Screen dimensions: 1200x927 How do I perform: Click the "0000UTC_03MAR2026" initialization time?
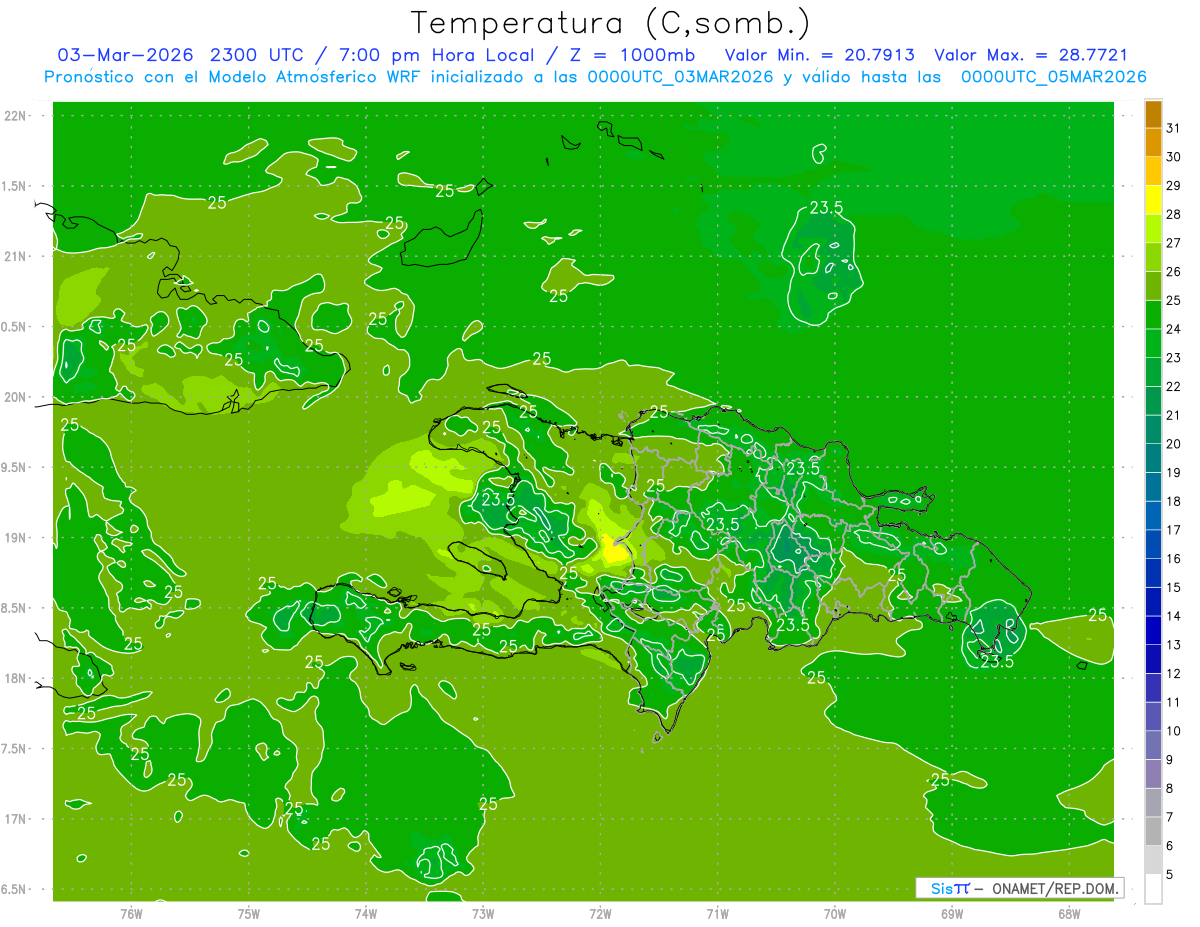(679, 77)
